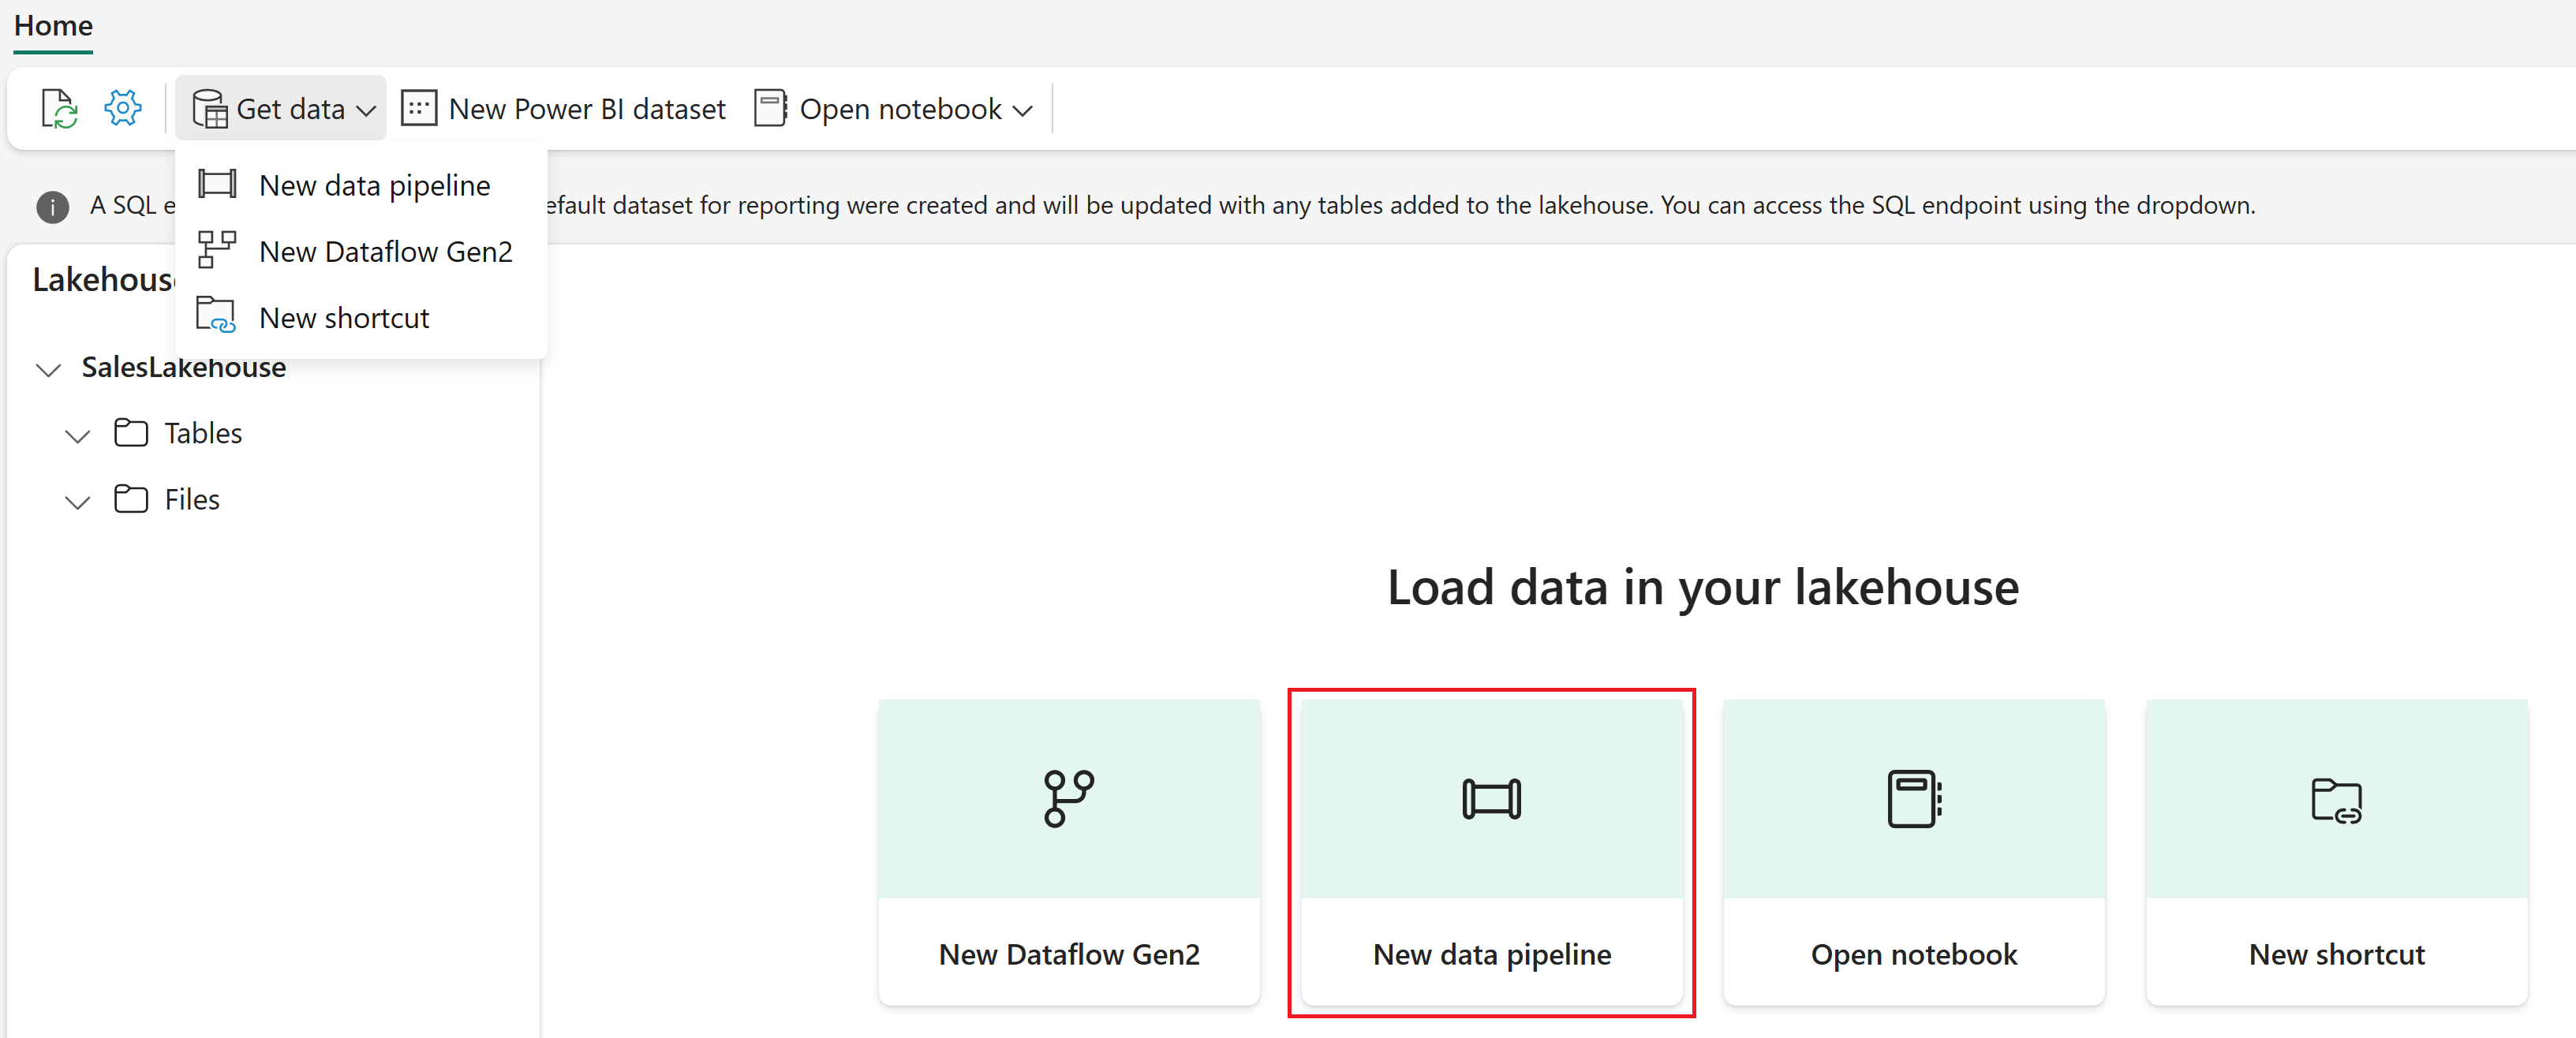Click the New shortcut menu item
The height and width of the screenshot is (1038, 2576).
click(x=345, y=317)
